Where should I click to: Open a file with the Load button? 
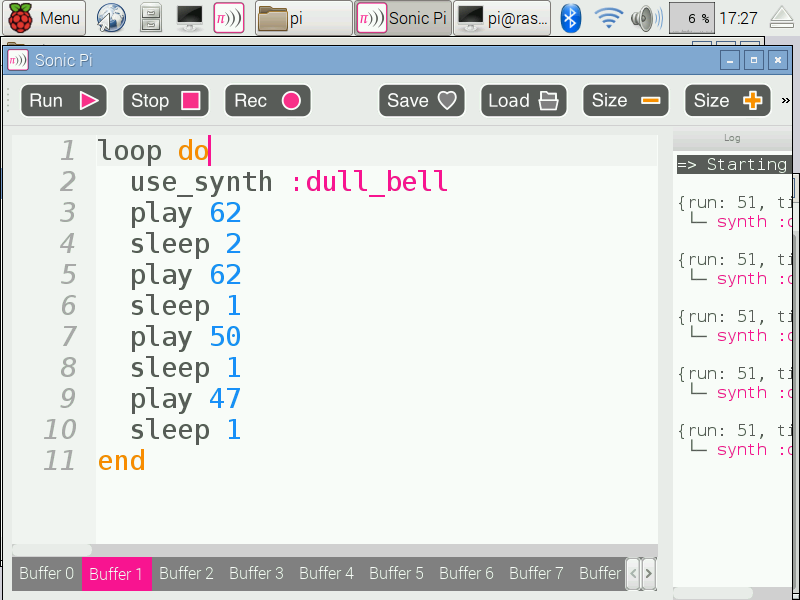click(x=523, y=101)
